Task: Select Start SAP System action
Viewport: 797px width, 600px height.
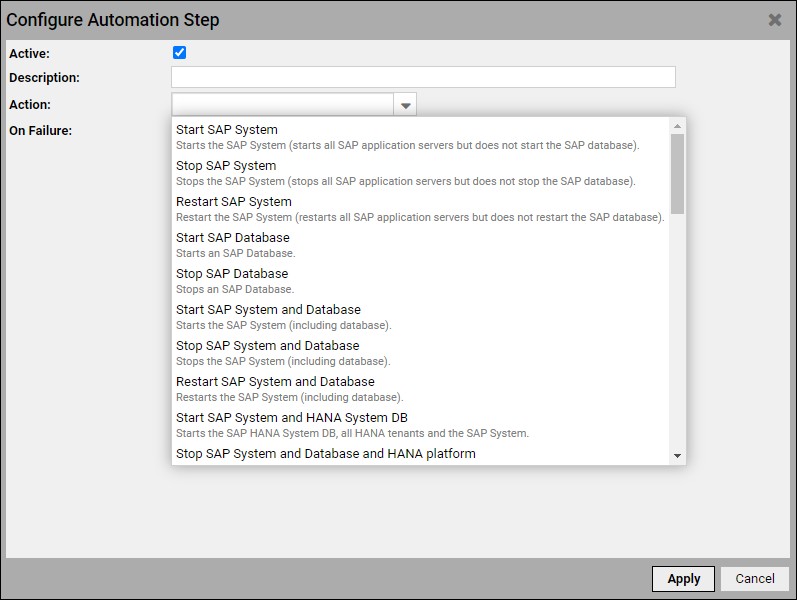Action: point(421,137)
